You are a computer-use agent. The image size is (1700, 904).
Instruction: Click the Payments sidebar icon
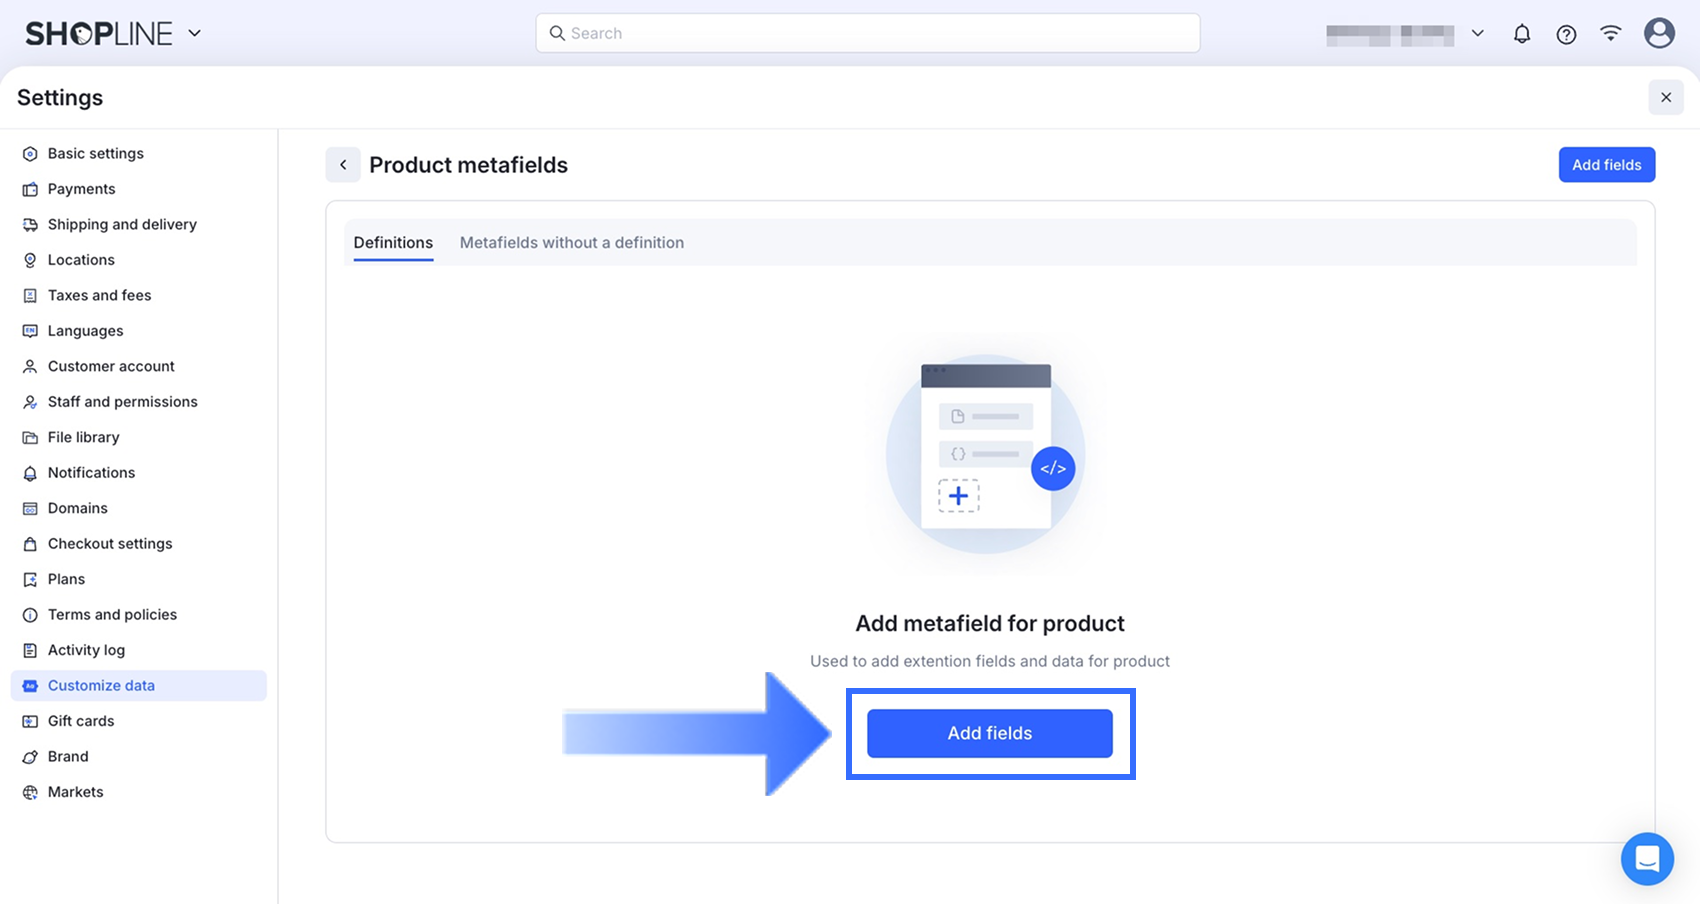point(30,189)
